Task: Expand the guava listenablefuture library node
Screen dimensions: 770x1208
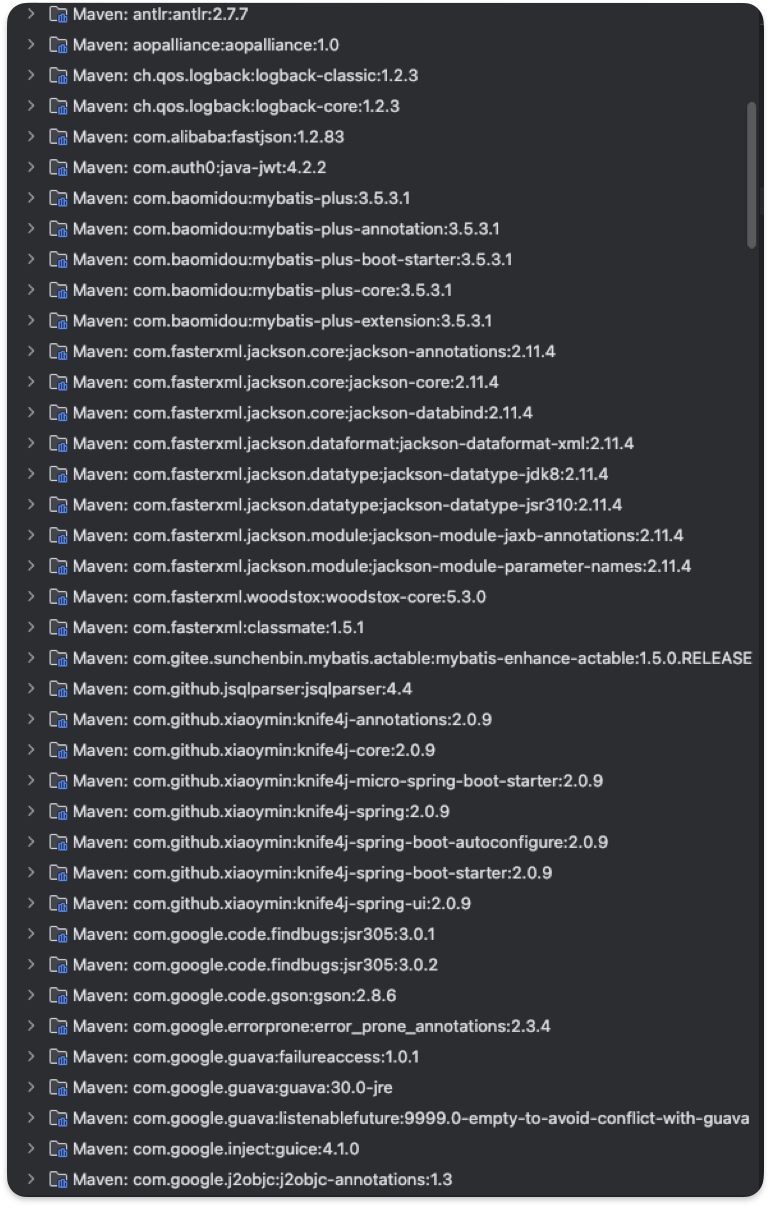Action: (31, 1118)
